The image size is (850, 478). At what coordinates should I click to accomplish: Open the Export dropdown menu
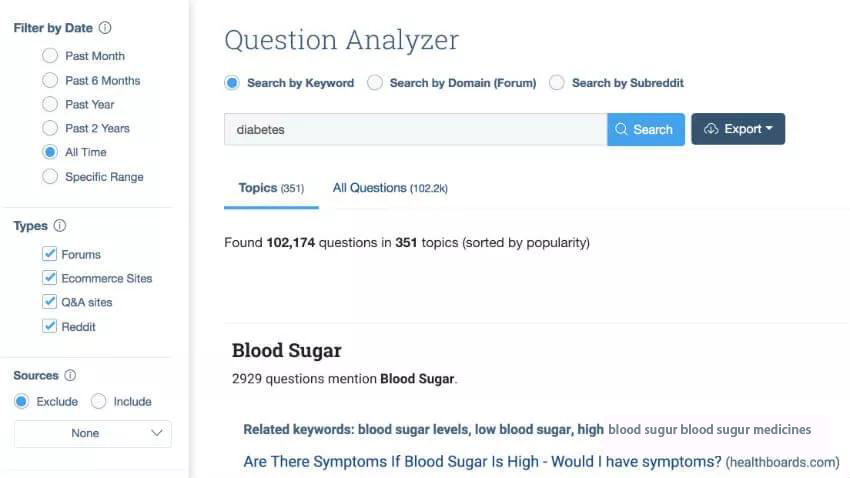(x=738, y=129)
